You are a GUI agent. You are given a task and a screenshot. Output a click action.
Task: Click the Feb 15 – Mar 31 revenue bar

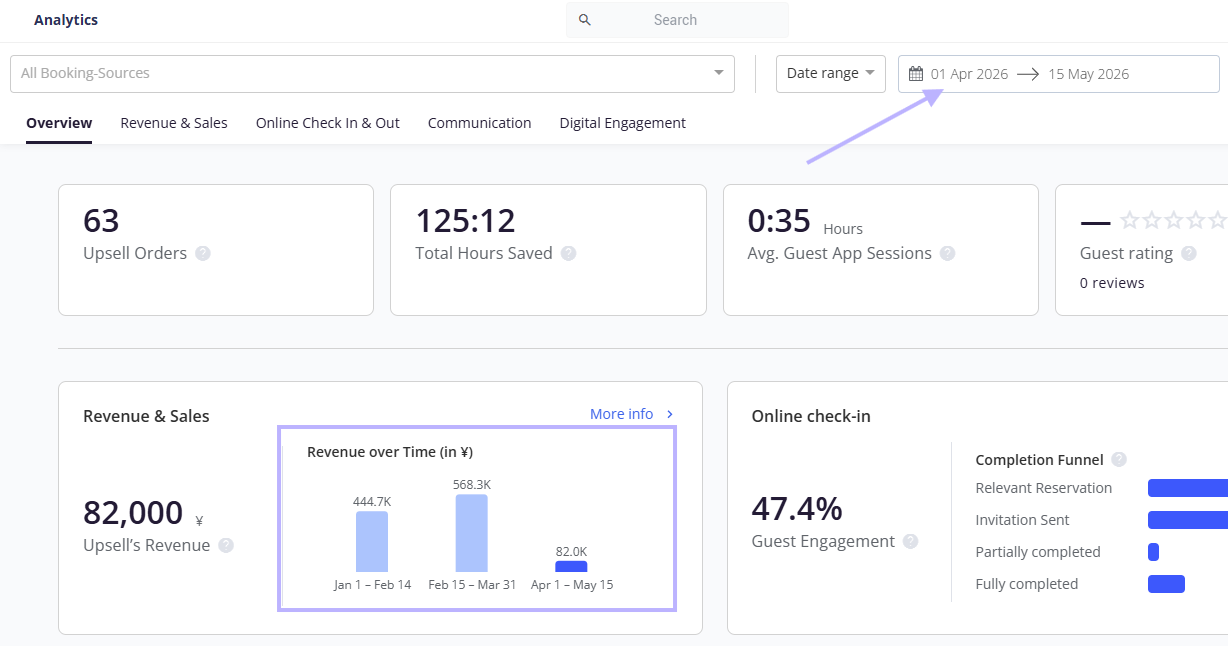[472, 533]
